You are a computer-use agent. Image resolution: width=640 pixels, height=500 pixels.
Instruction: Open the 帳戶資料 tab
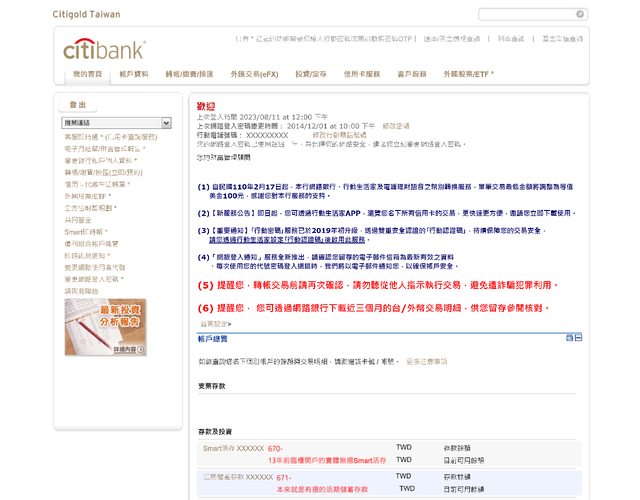(x=134, y=75)
